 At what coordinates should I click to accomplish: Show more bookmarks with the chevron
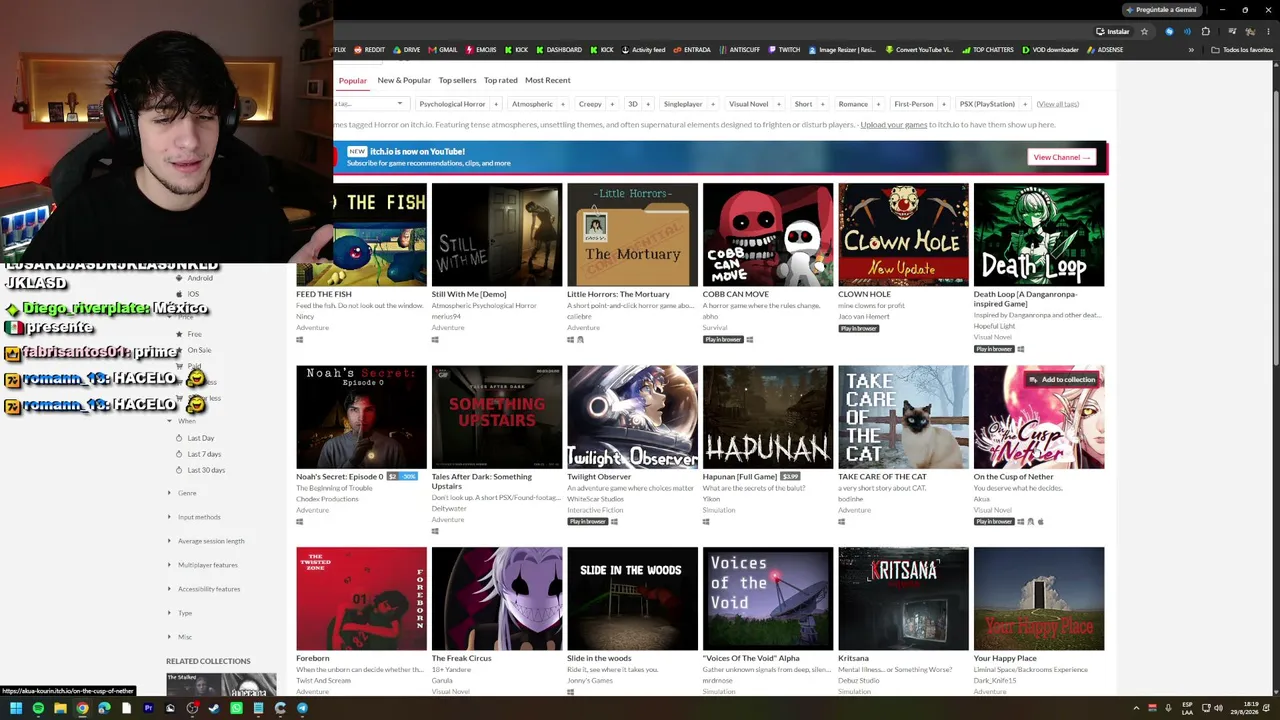(1191, 50)
